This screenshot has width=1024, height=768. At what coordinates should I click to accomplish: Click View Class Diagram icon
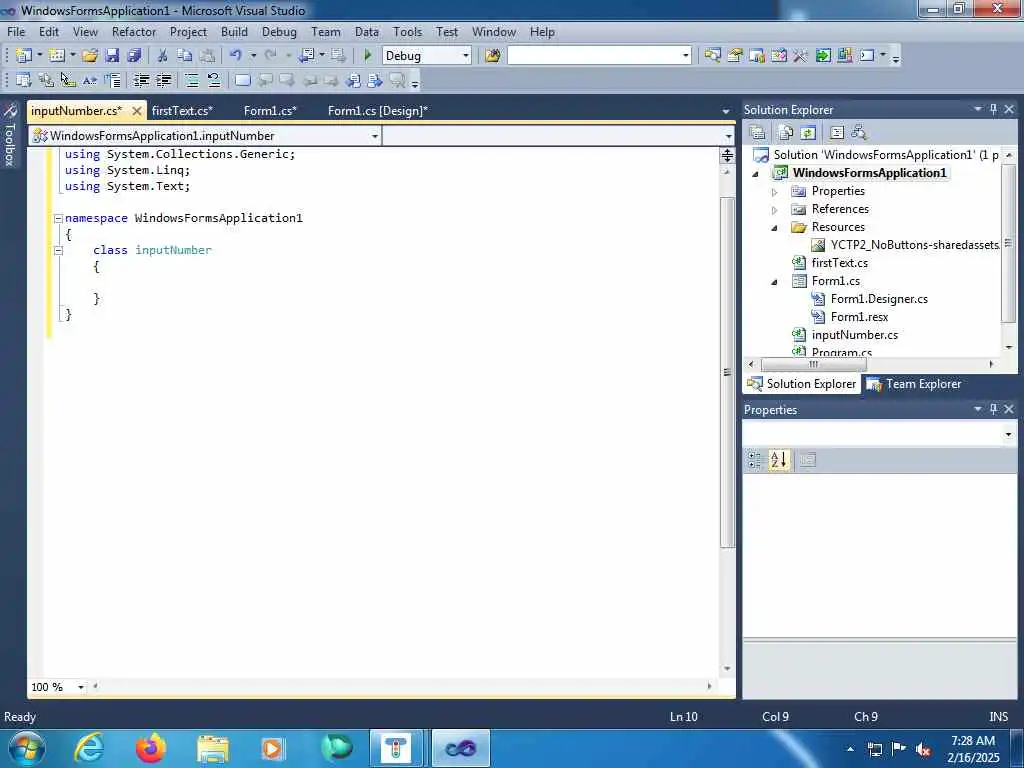pyautogui.click(x=859, y=133)
